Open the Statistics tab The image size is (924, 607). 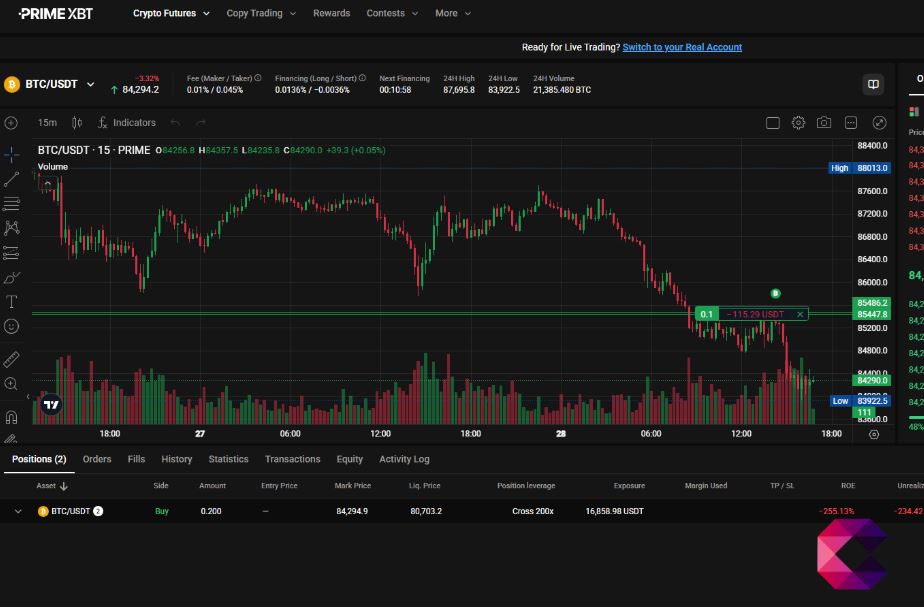point(228,459)
